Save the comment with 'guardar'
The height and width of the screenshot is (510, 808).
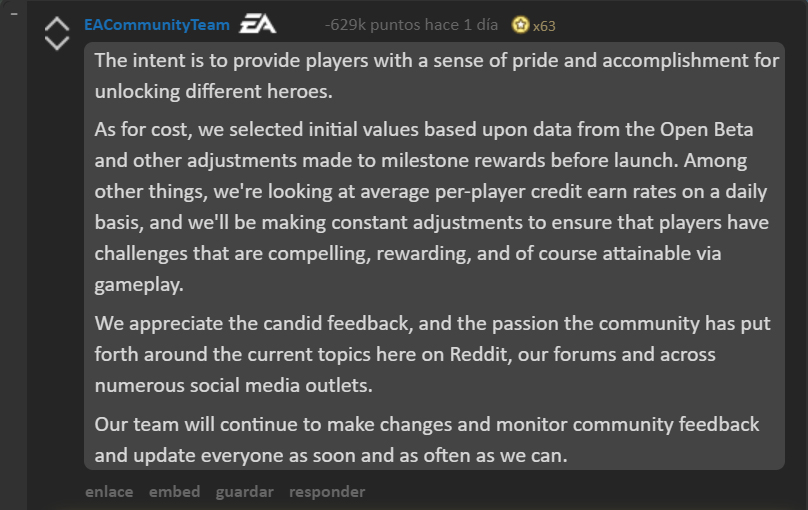244,492
